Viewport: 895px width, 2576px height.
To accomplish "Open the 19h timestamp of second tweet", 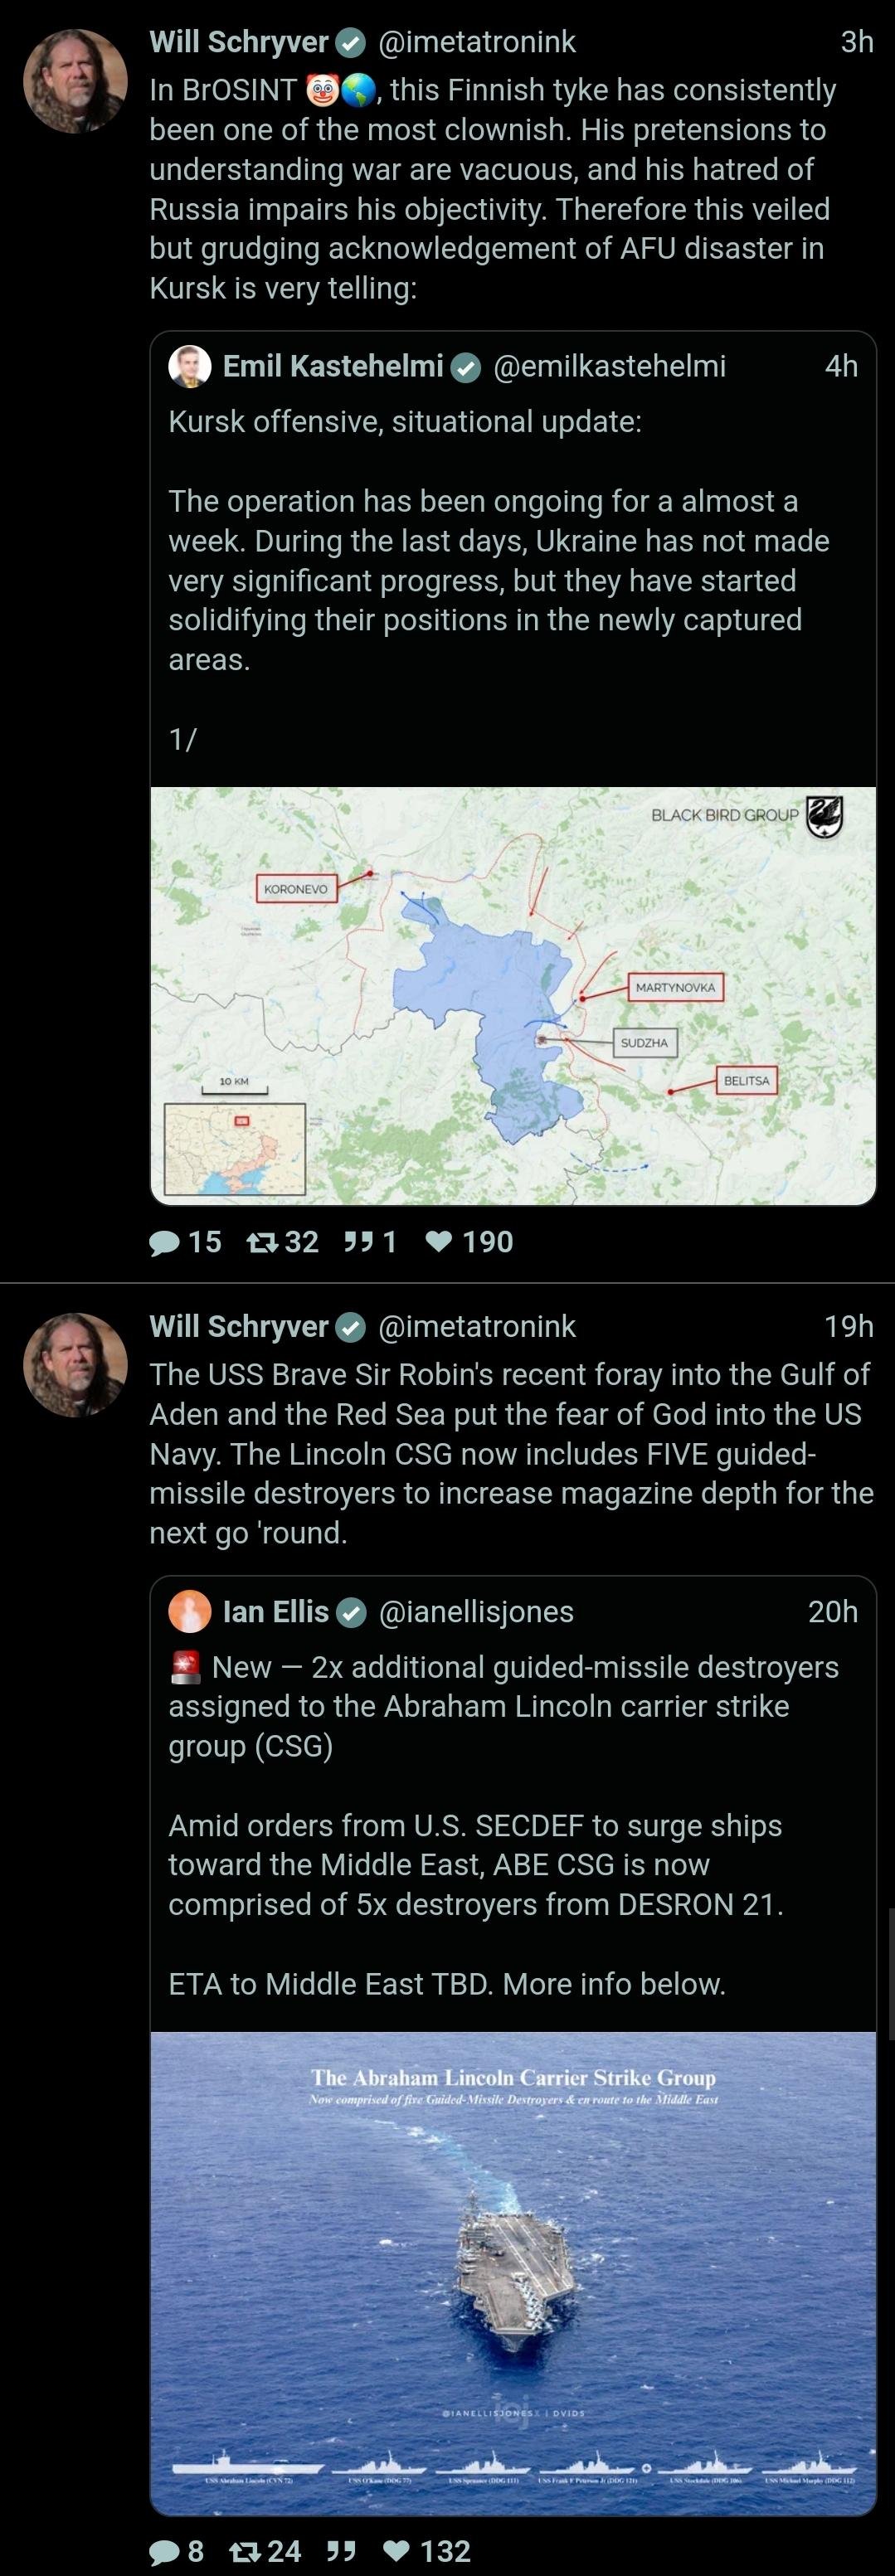I will click(x=849, y=1326).
